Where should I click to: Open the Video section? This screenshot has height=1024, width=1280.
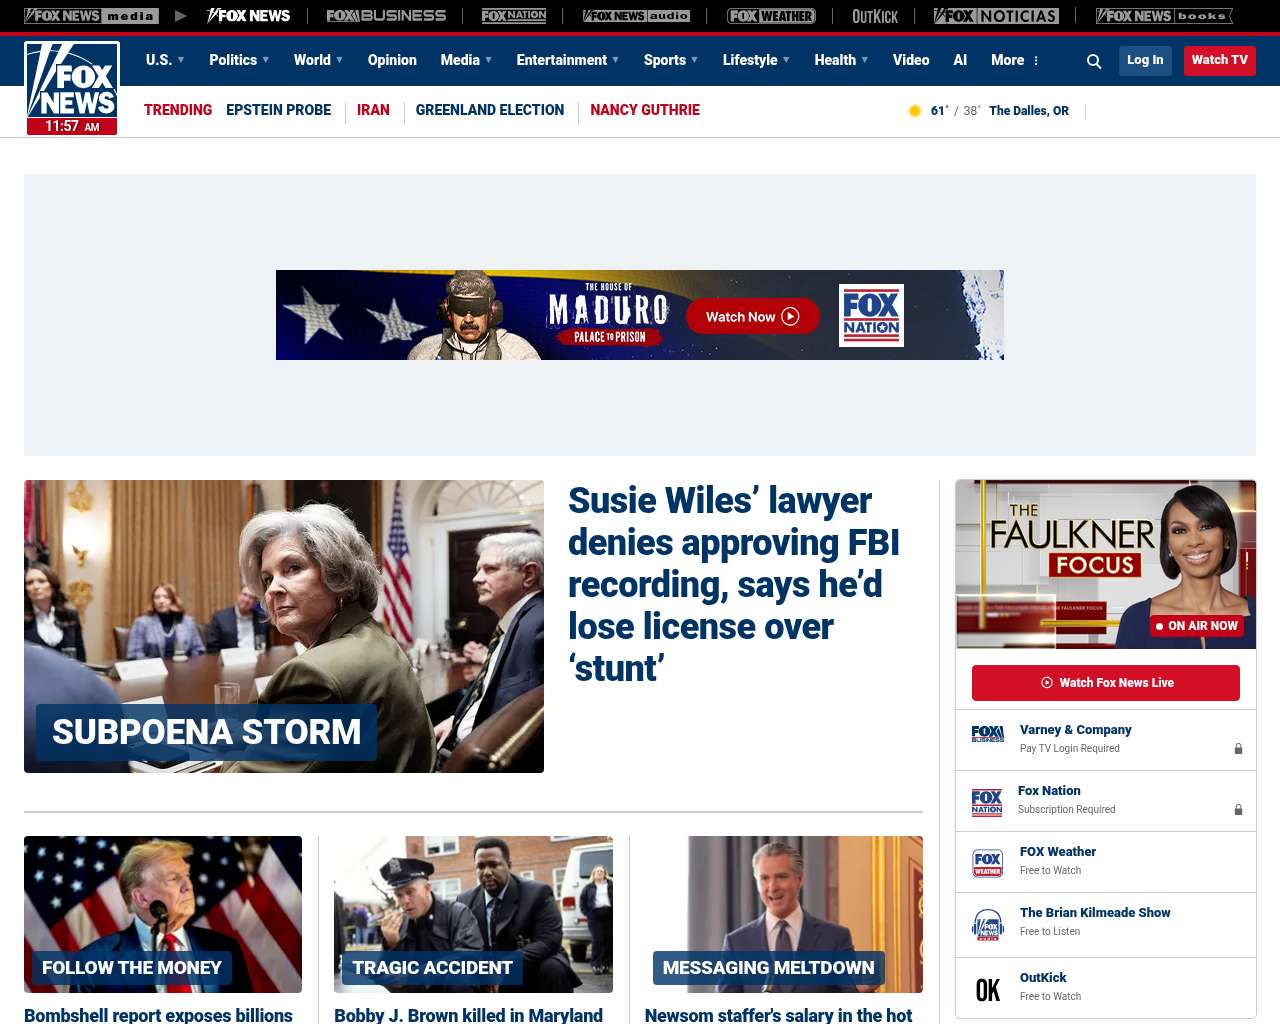(911, 60)
